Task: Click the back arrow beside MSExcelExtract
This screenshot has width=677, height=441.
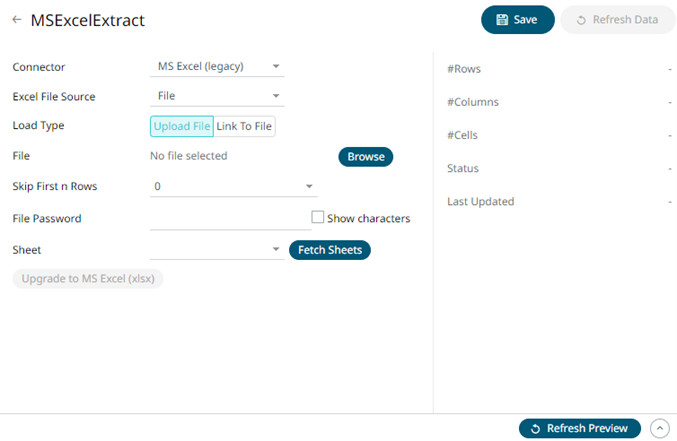Action: coord(16,20)
